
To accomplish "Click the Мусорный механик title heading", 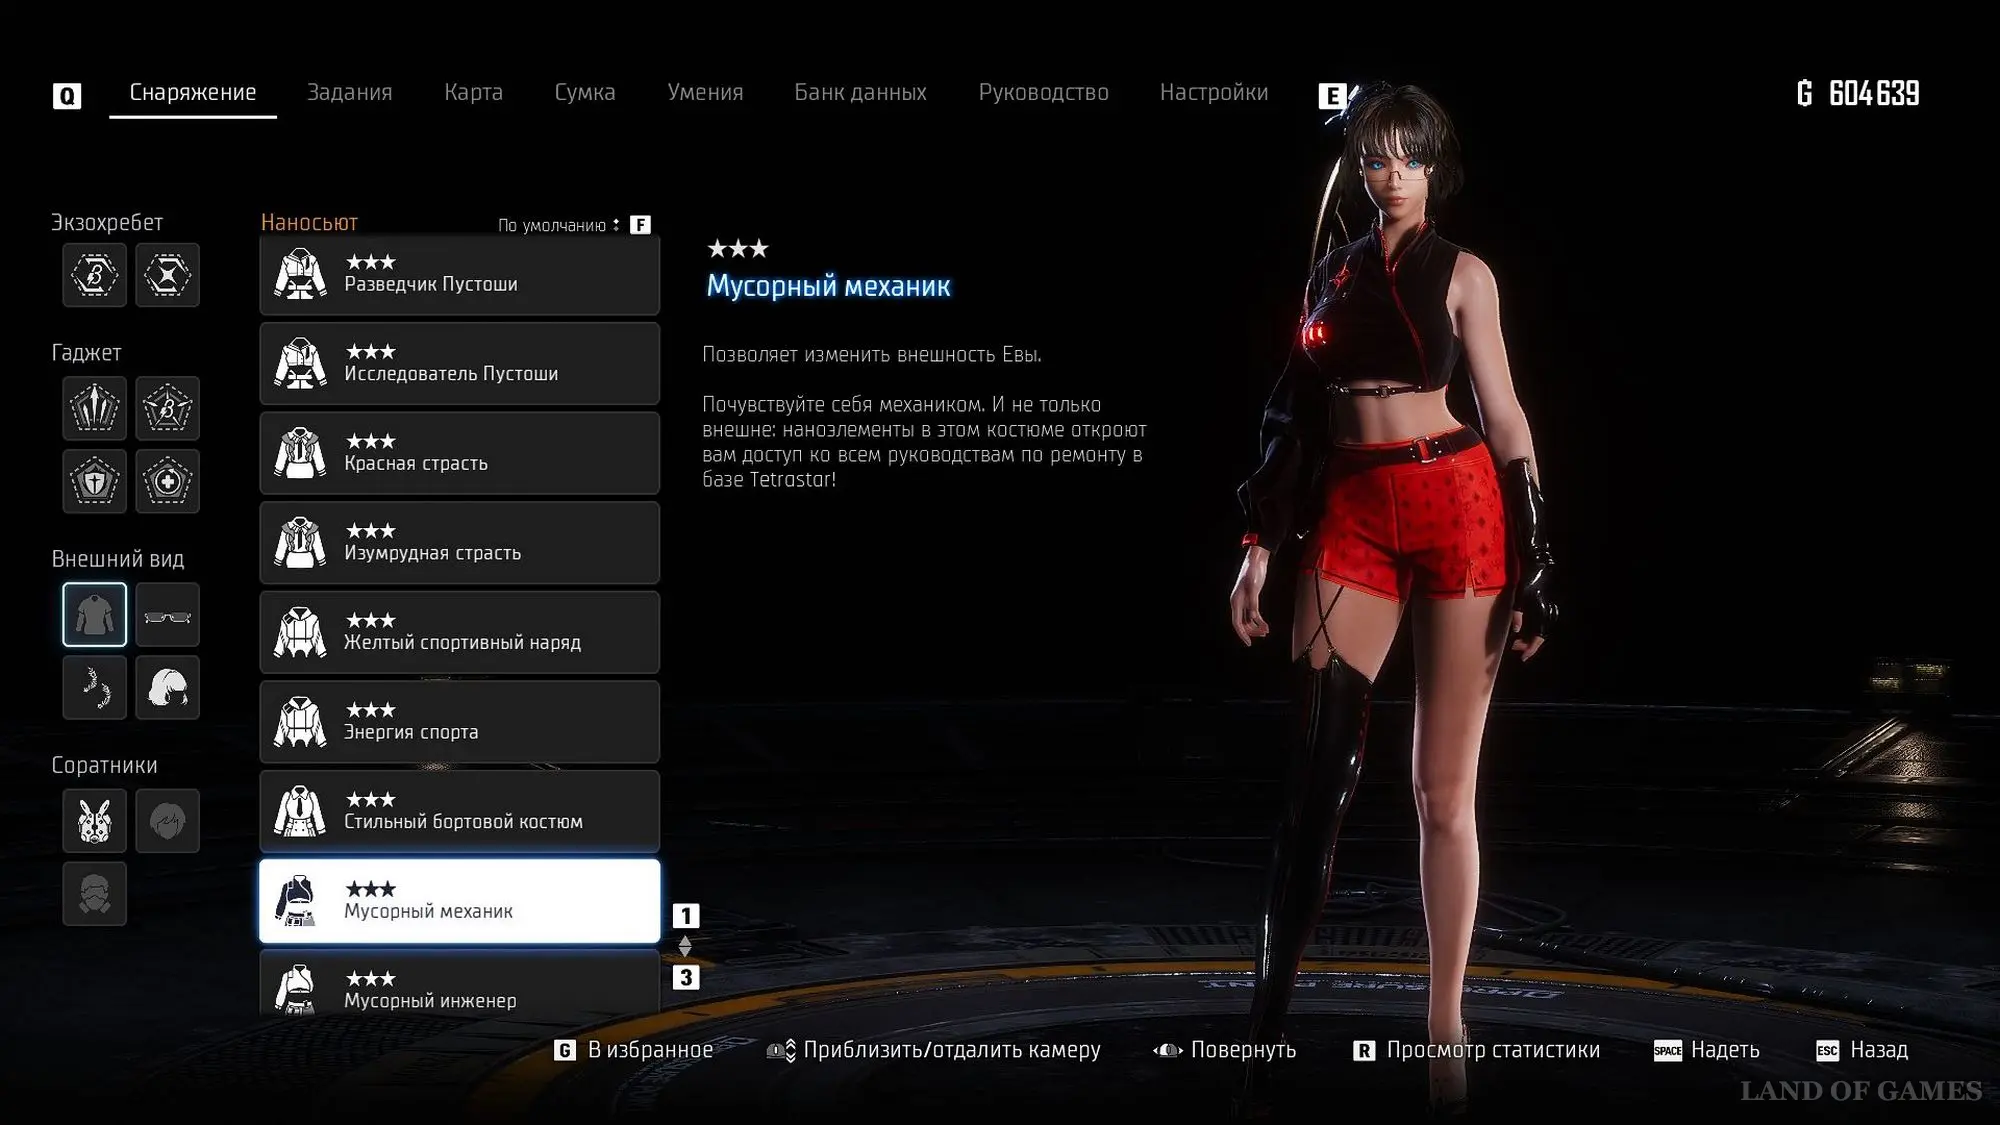I will (x=829, y=286).
